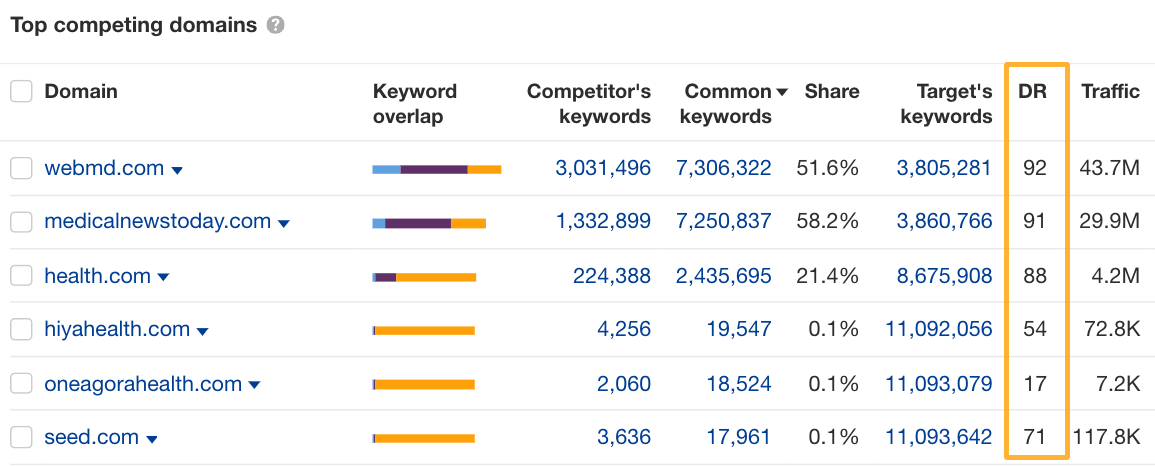Click webmd.com competitor's keywords 3,031,496
Screen dimensions: 1155x466
point(603,169)
